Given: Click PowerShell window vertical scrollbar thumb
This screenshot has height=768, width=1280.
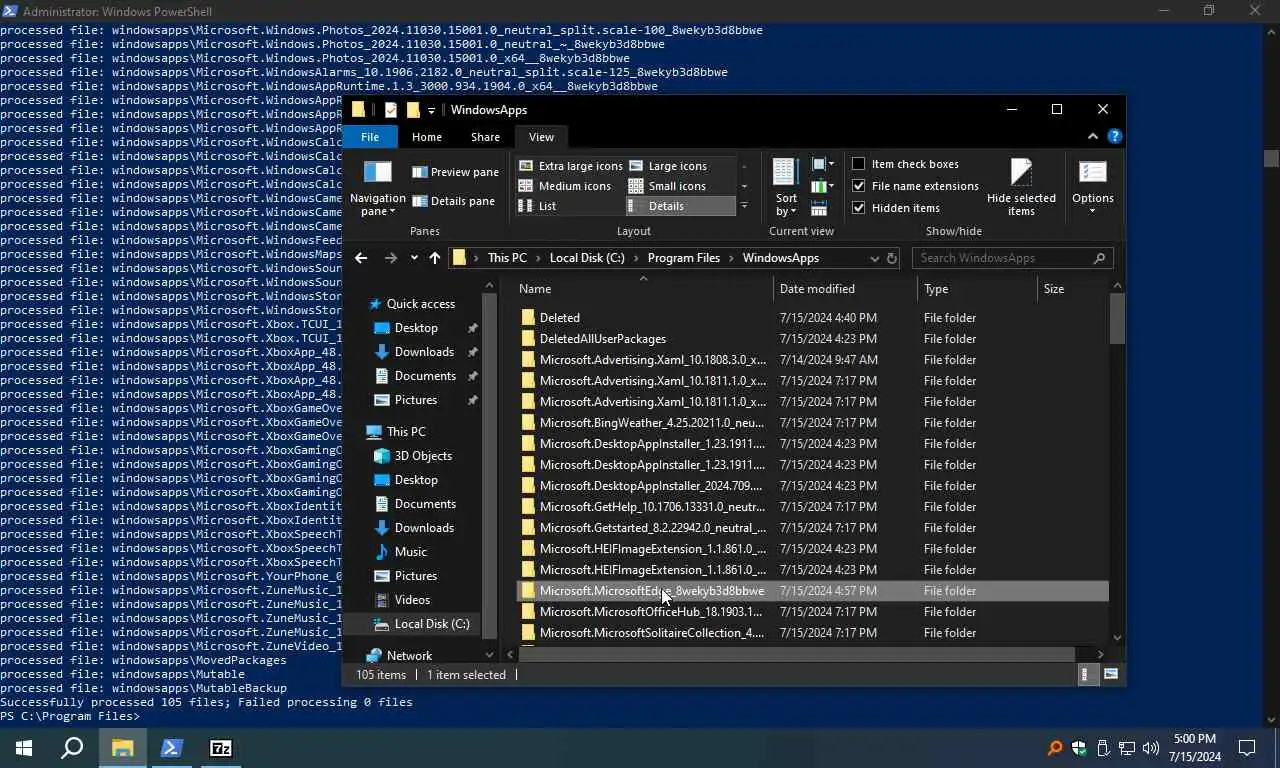Looking at the screenshot, I should 1271,158.
